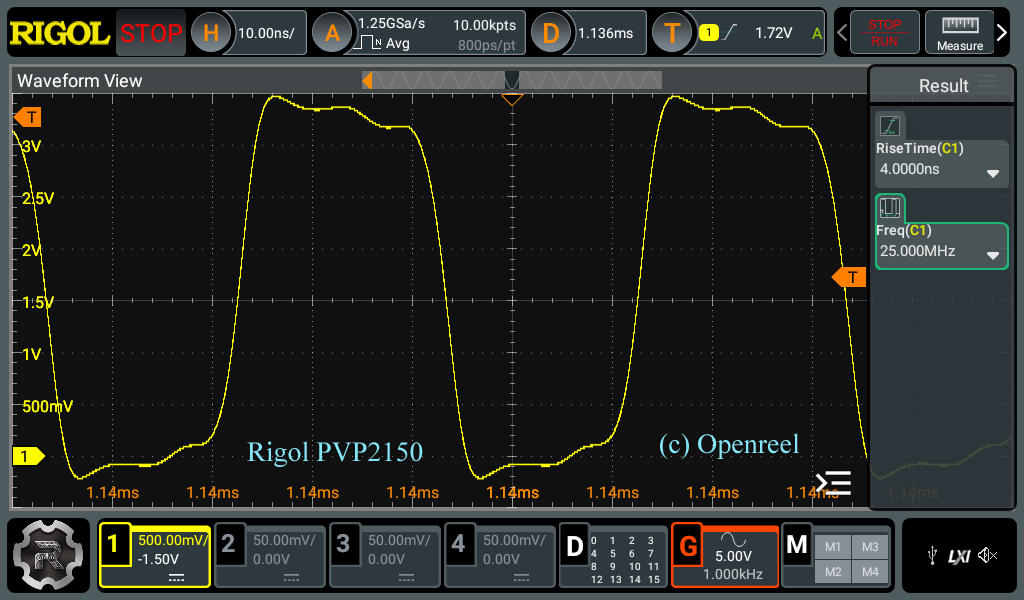
Task: Select digital channel 0
Action: (x=594, y=541)
